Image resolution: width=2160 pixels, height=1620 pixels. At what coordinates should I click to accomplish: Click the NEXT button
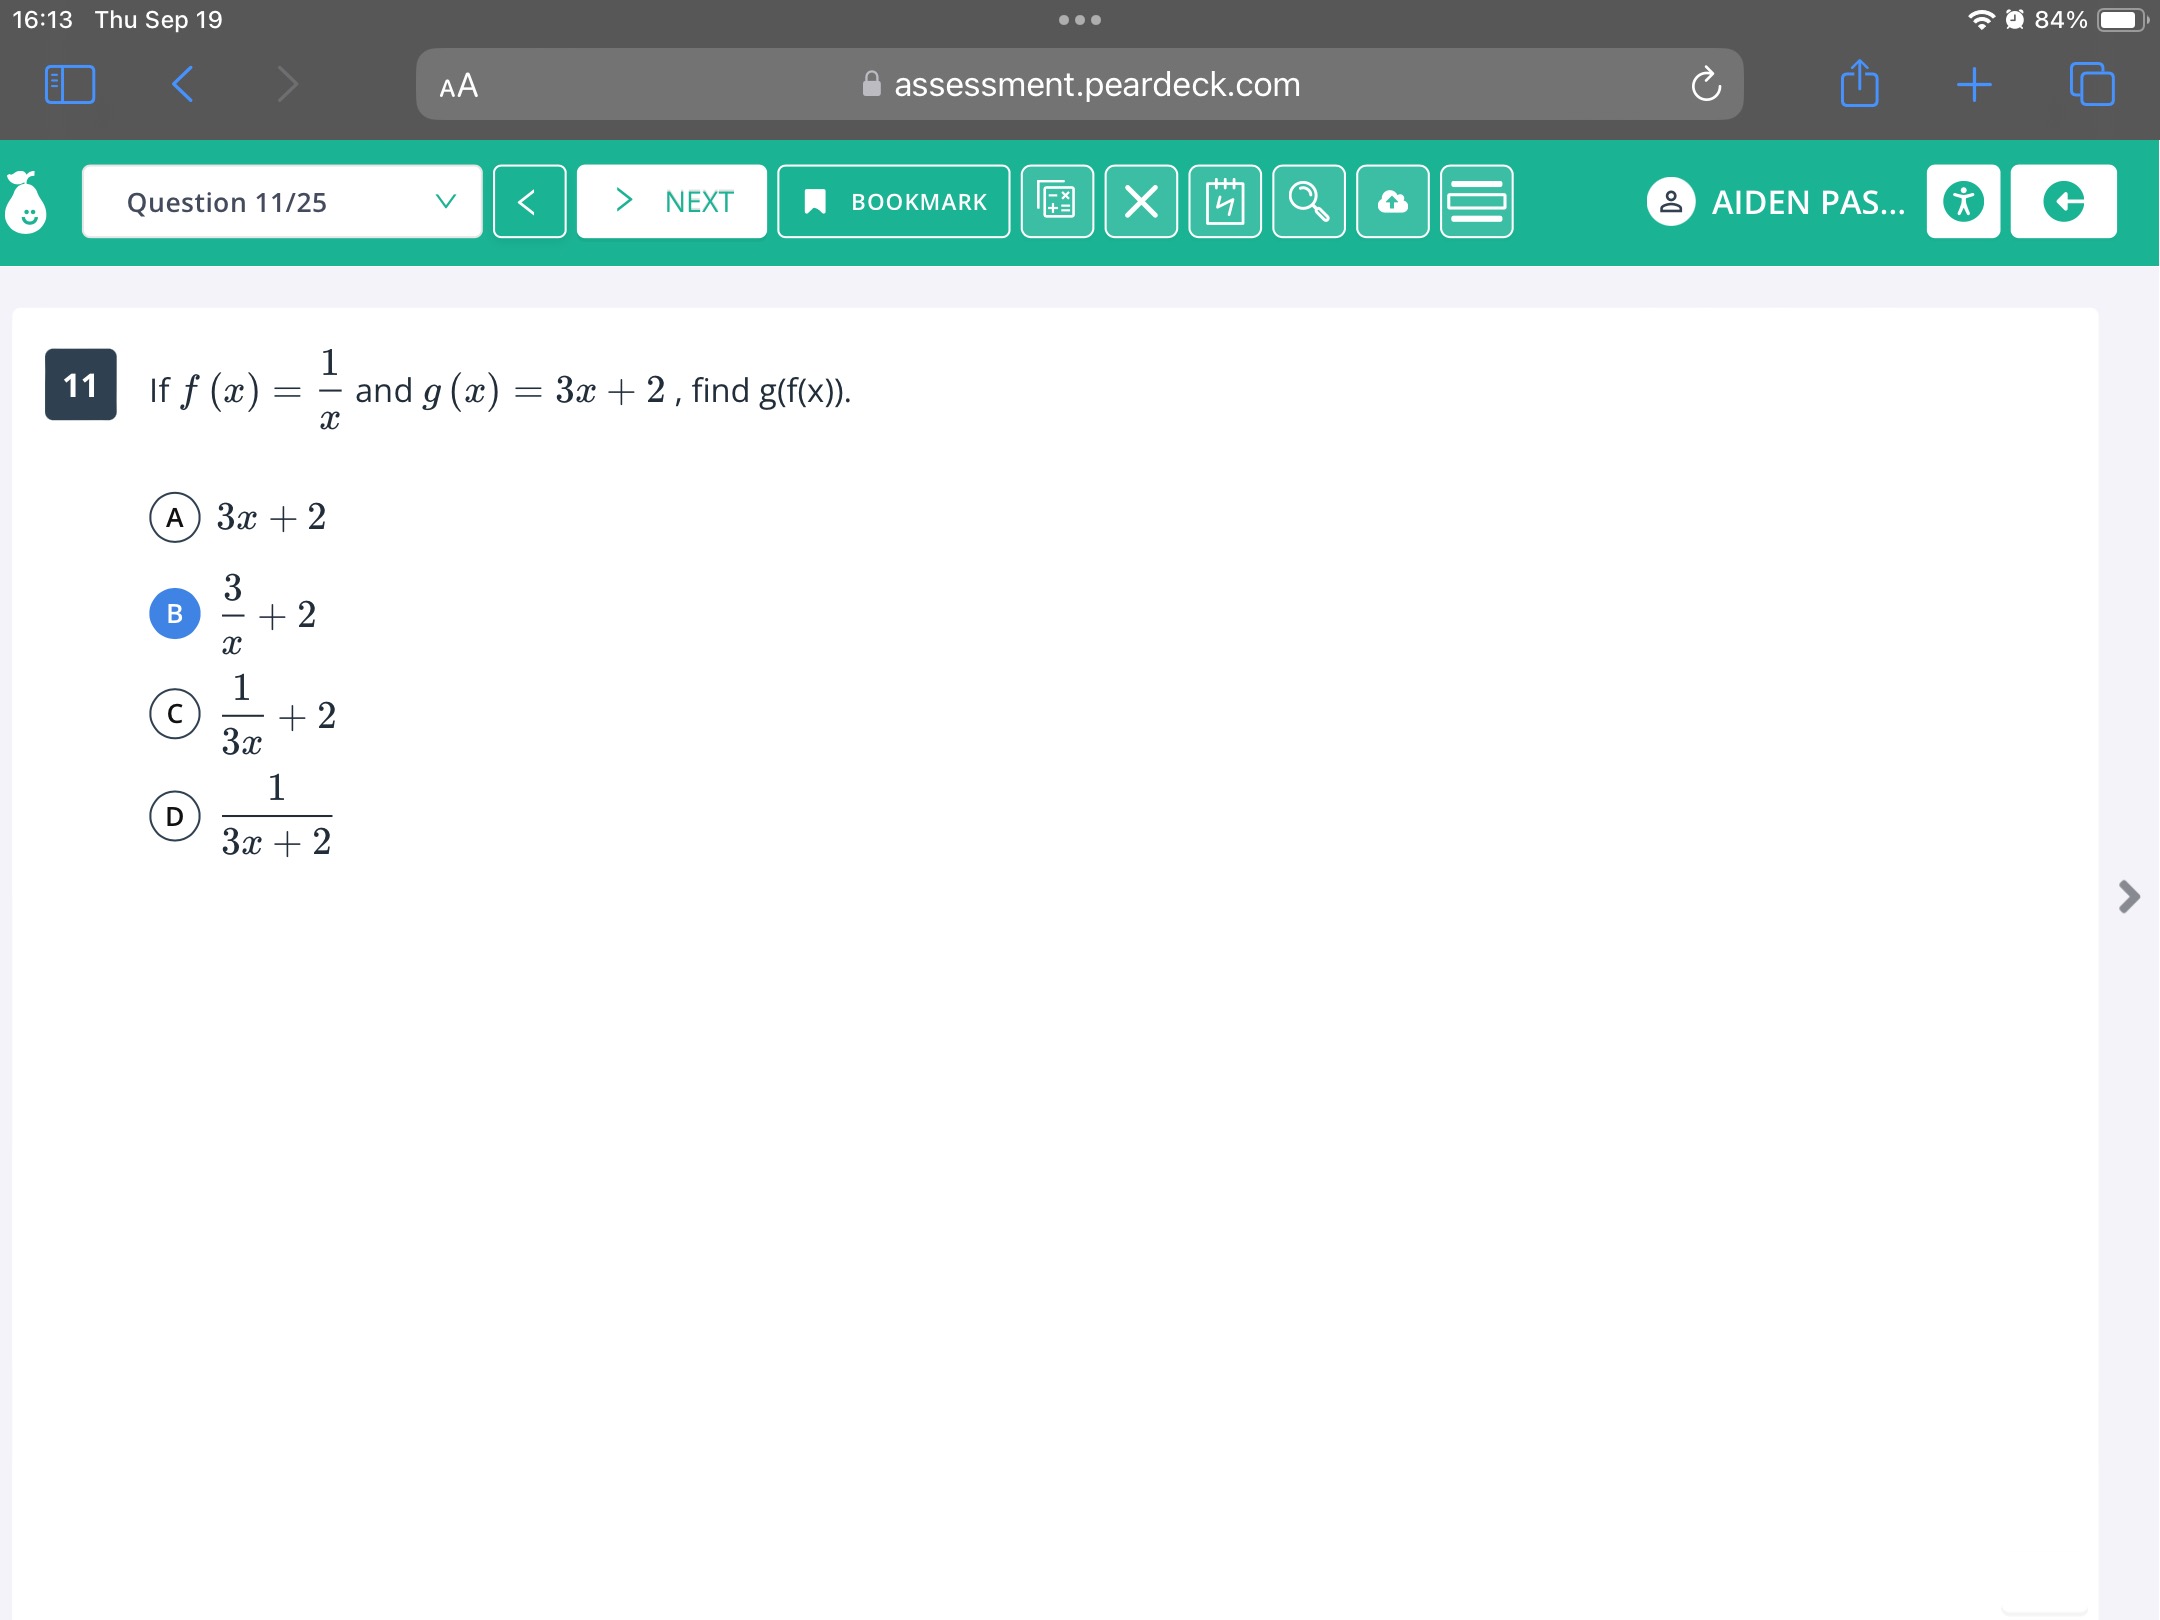(672, 201)
